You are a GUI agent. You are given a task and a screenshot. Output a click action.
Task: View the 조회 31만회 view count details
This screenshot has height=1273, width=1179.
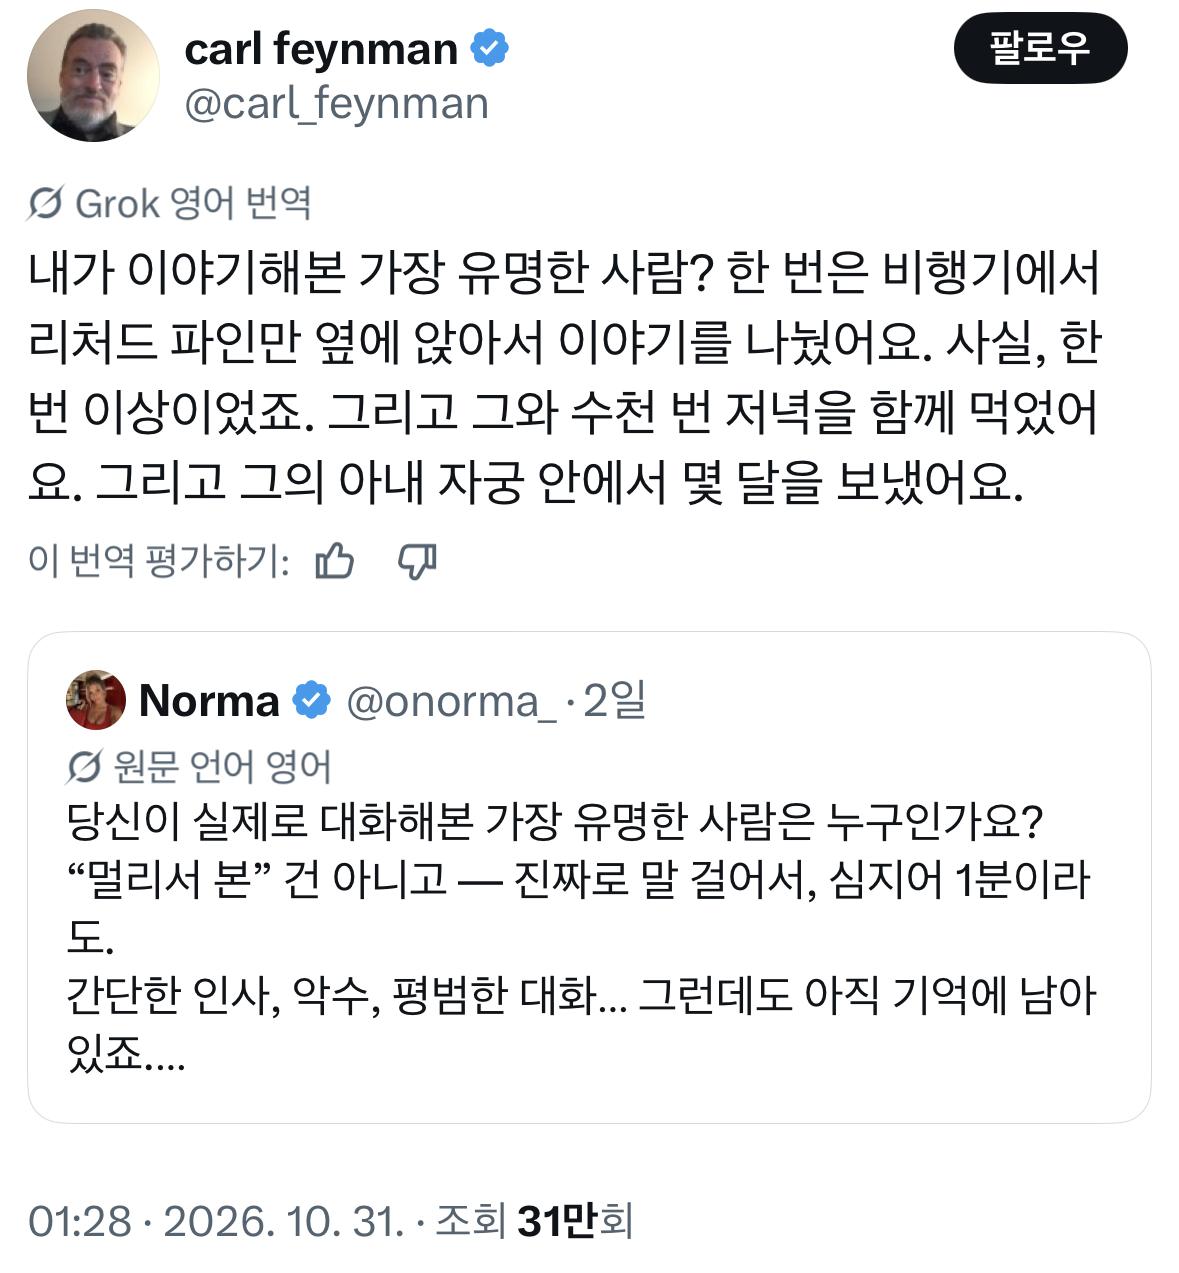click(535, 1221)
